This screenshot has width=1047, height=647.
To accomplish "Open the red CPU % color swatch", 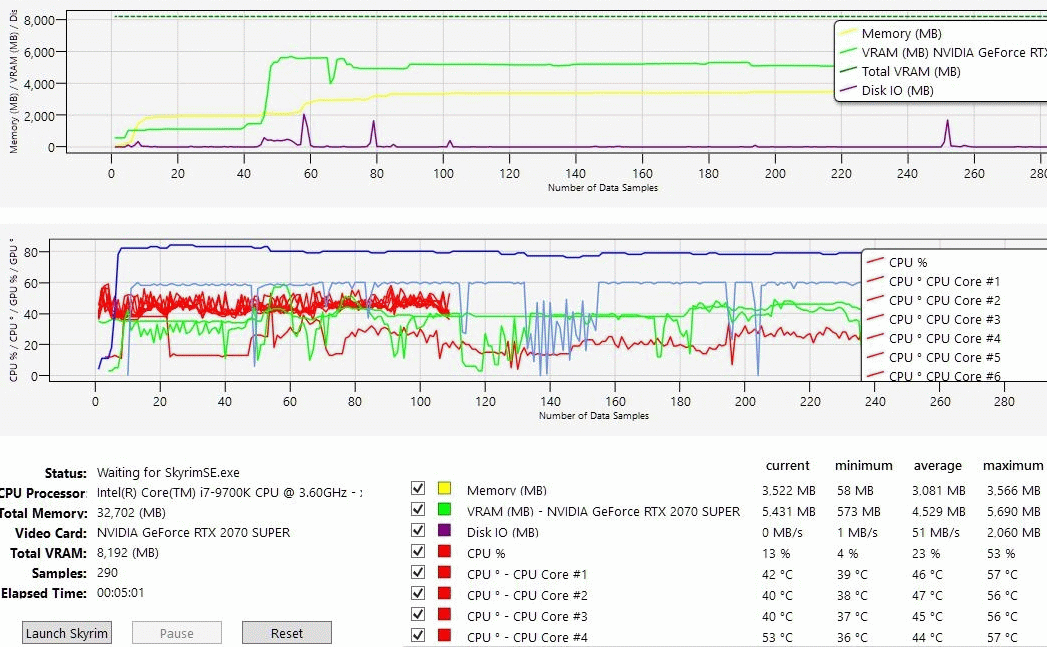I will pos(445,553).
